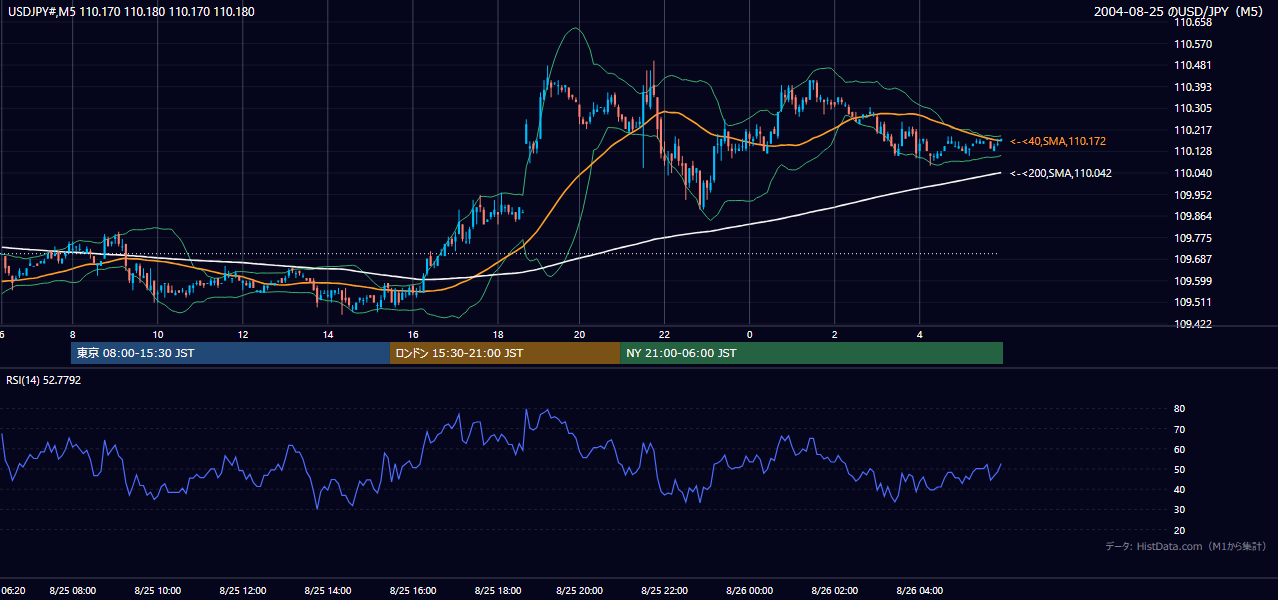Image resolution: width=1278 pixels, height=600 pixels.
Task: Click RSI scale label 50
Action: pos(1180,469)
